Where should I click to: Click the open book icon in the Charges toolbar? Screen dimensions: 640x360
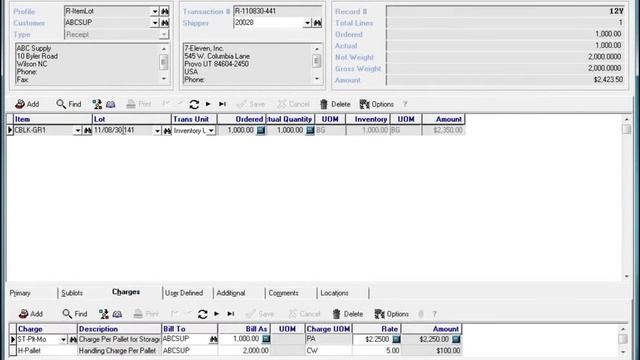tap(118, 314)
